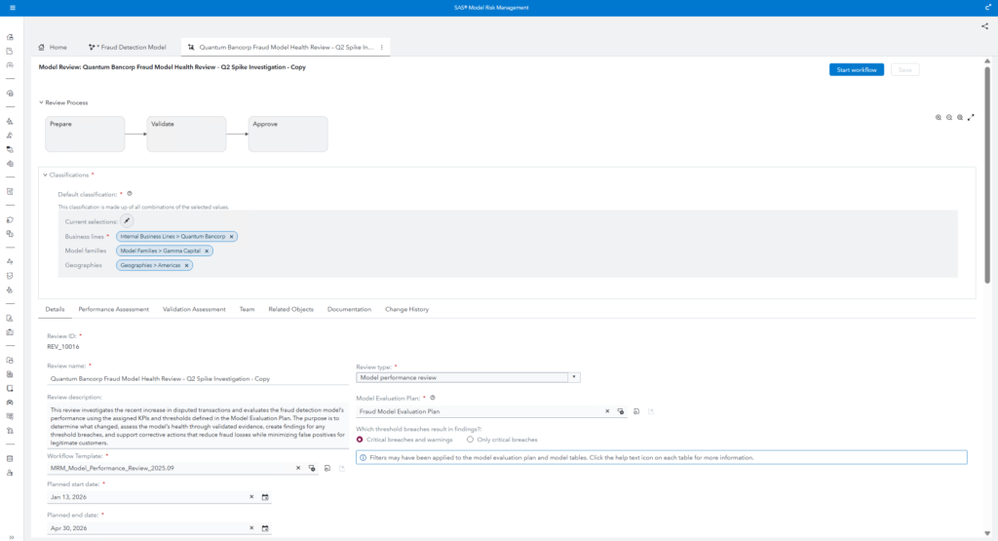The height and width of the screenshot is (541, 998).
Task: Clear the Planned end date value
Action: (x=251, y=528)
